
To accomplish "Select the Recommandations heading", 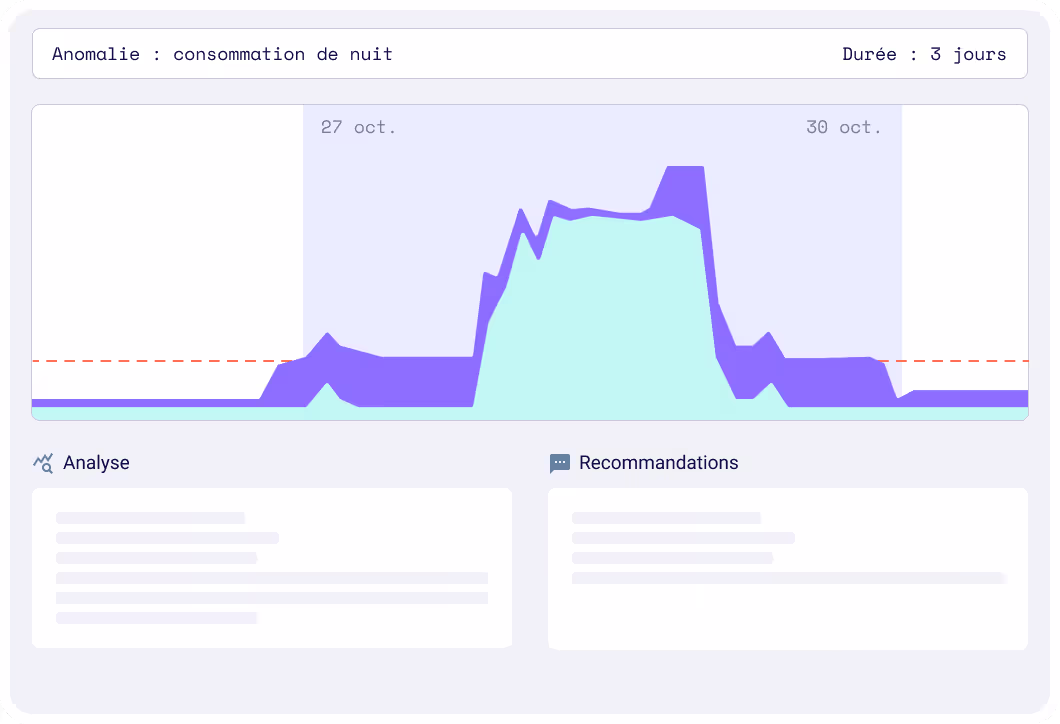I will point(658,463).
